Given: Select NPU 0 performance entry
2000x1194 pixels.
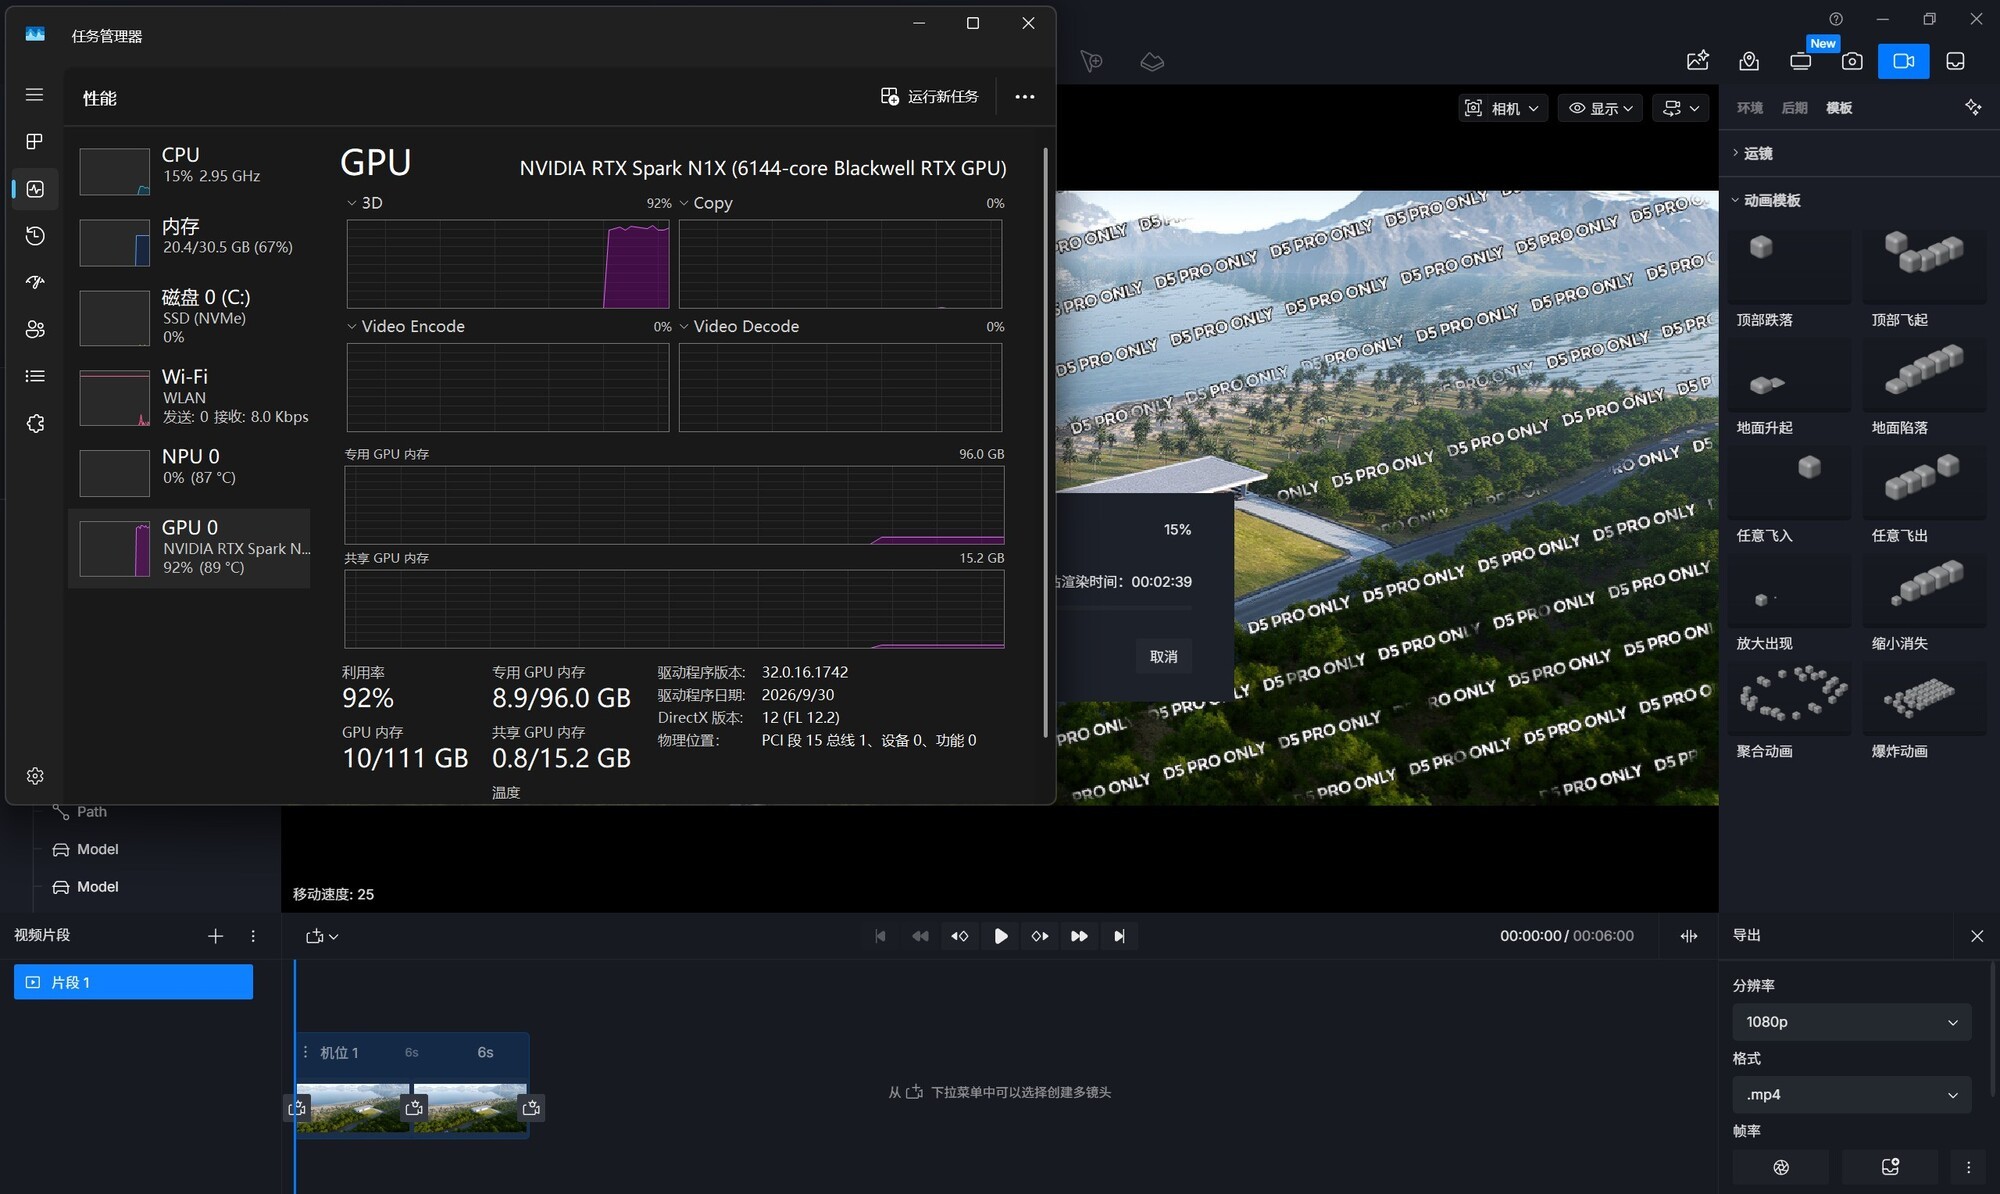Looking at the screenshot, I should click(x=190, y=471).
